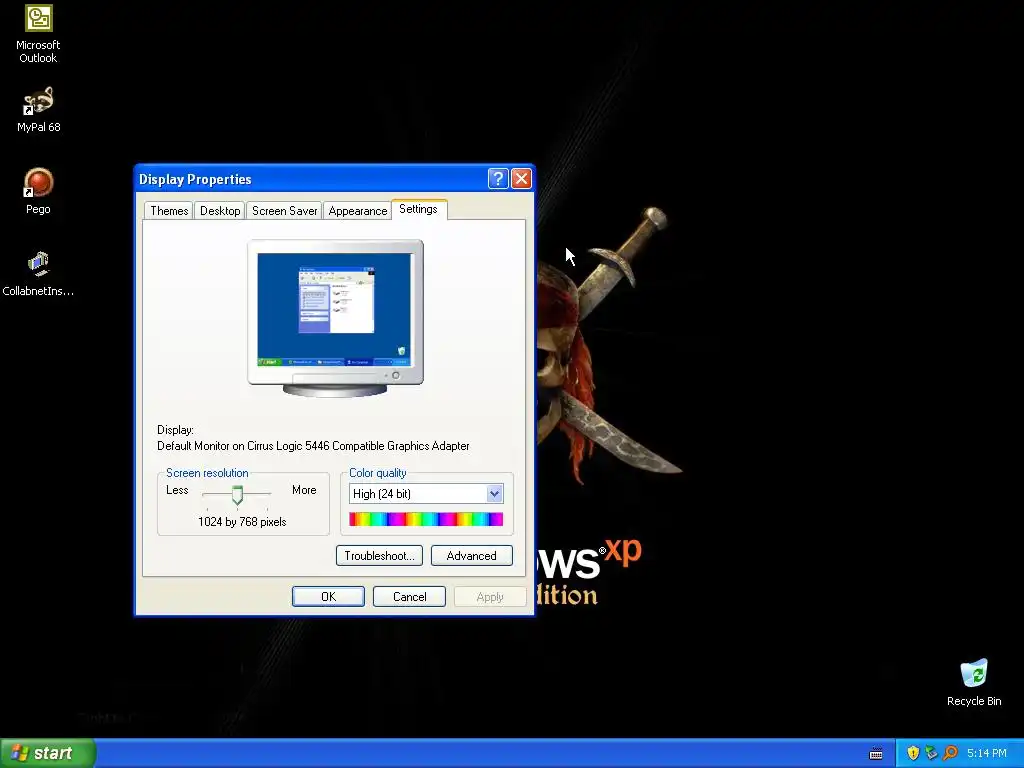Close the Display Properties dialog
Screen dimensions: 1024x768
(x=521, y=178)
